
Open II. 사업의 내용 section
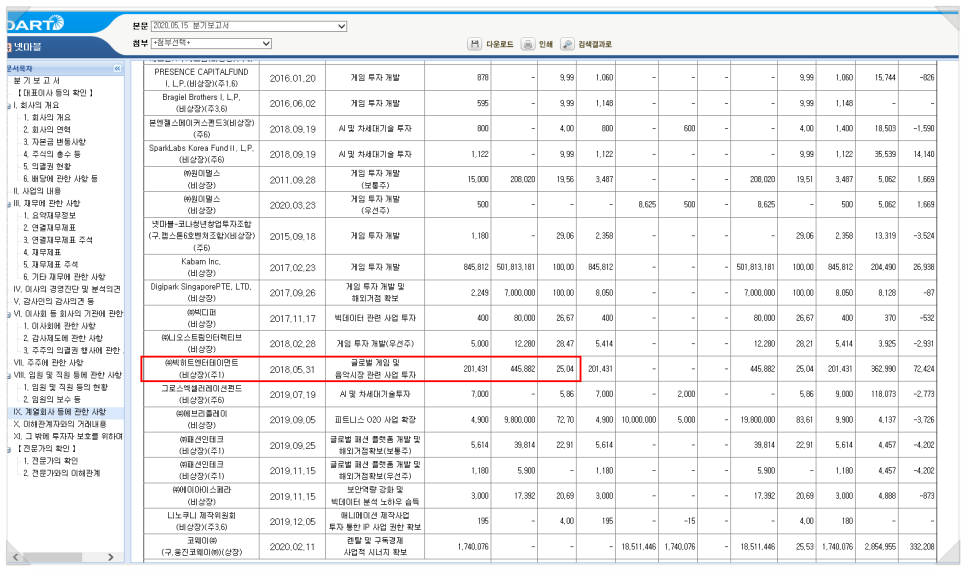(x=37, y=191)
